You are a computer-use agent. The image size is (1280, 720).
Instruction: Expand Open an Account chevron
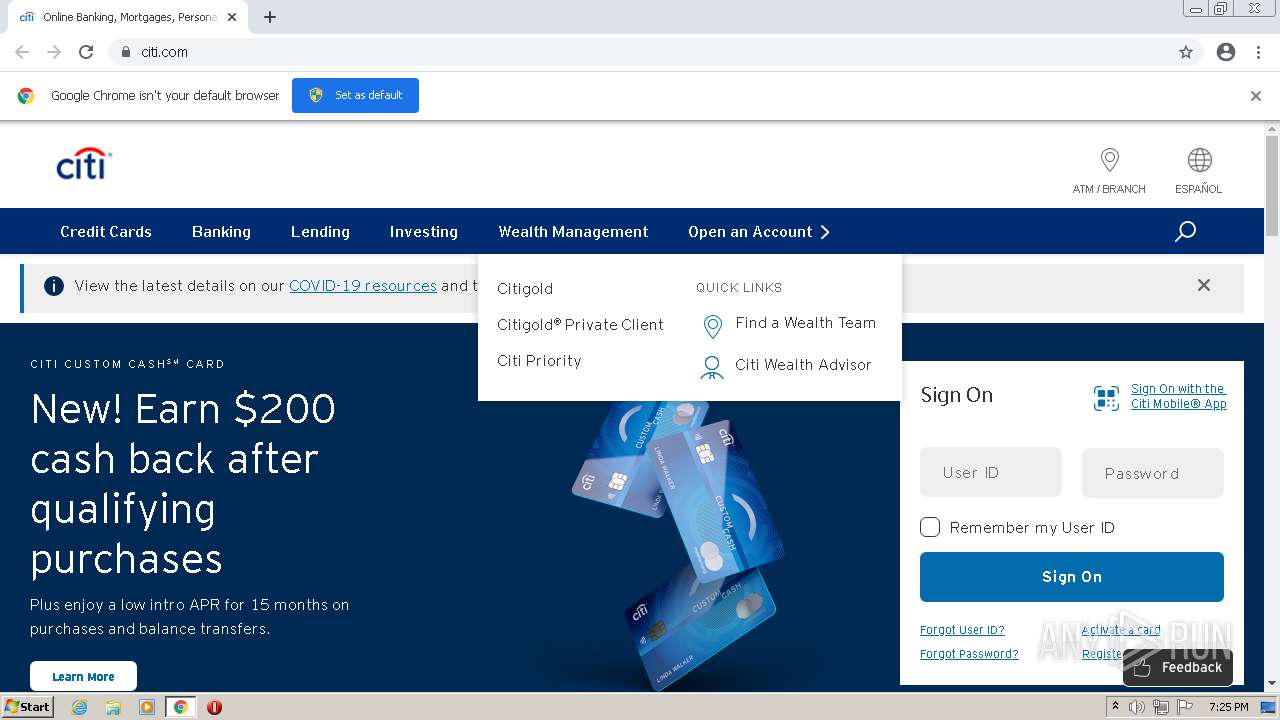click(x=825, y=232)
